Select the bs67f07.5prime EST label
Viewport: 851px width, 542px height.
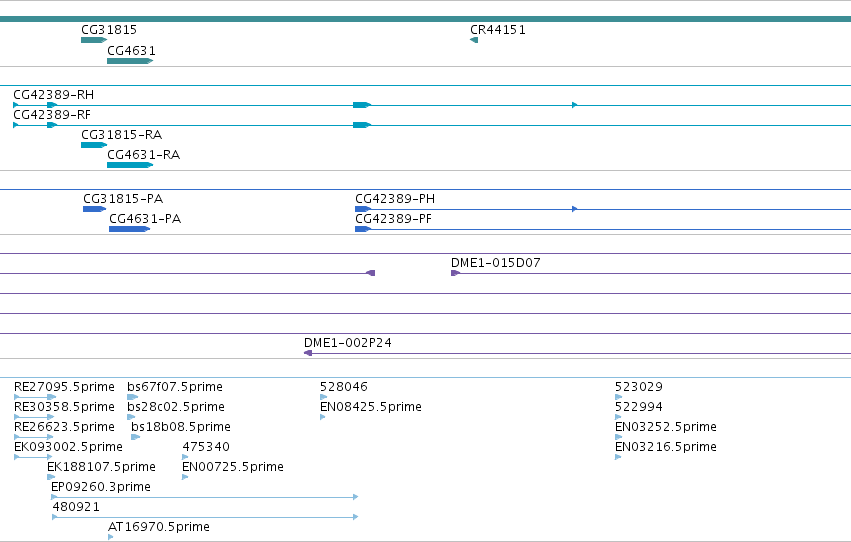[x=175, y=387]
